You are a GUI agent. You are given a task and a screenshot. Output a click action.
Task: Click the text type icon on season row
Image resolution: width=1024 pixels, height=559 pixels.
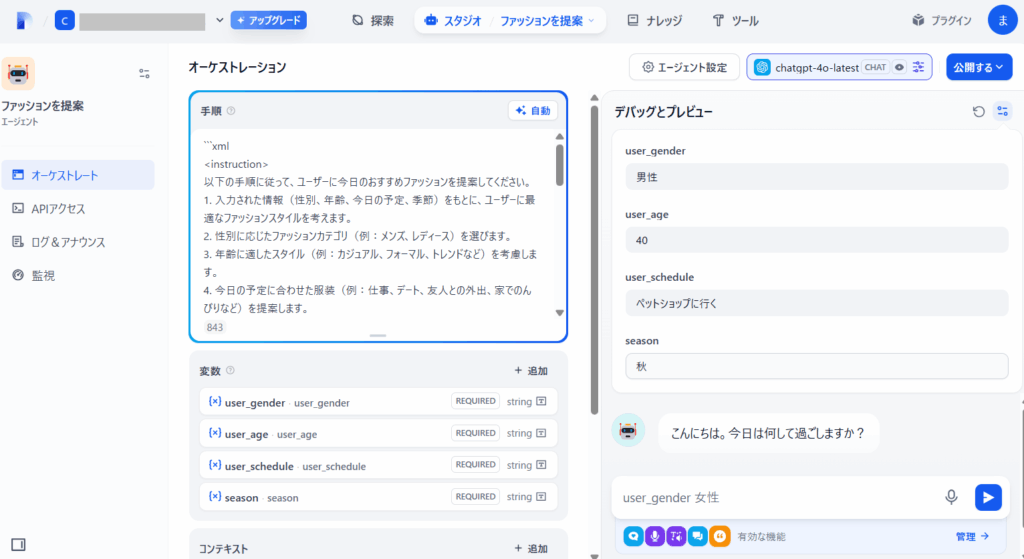(x=541, y=496)
